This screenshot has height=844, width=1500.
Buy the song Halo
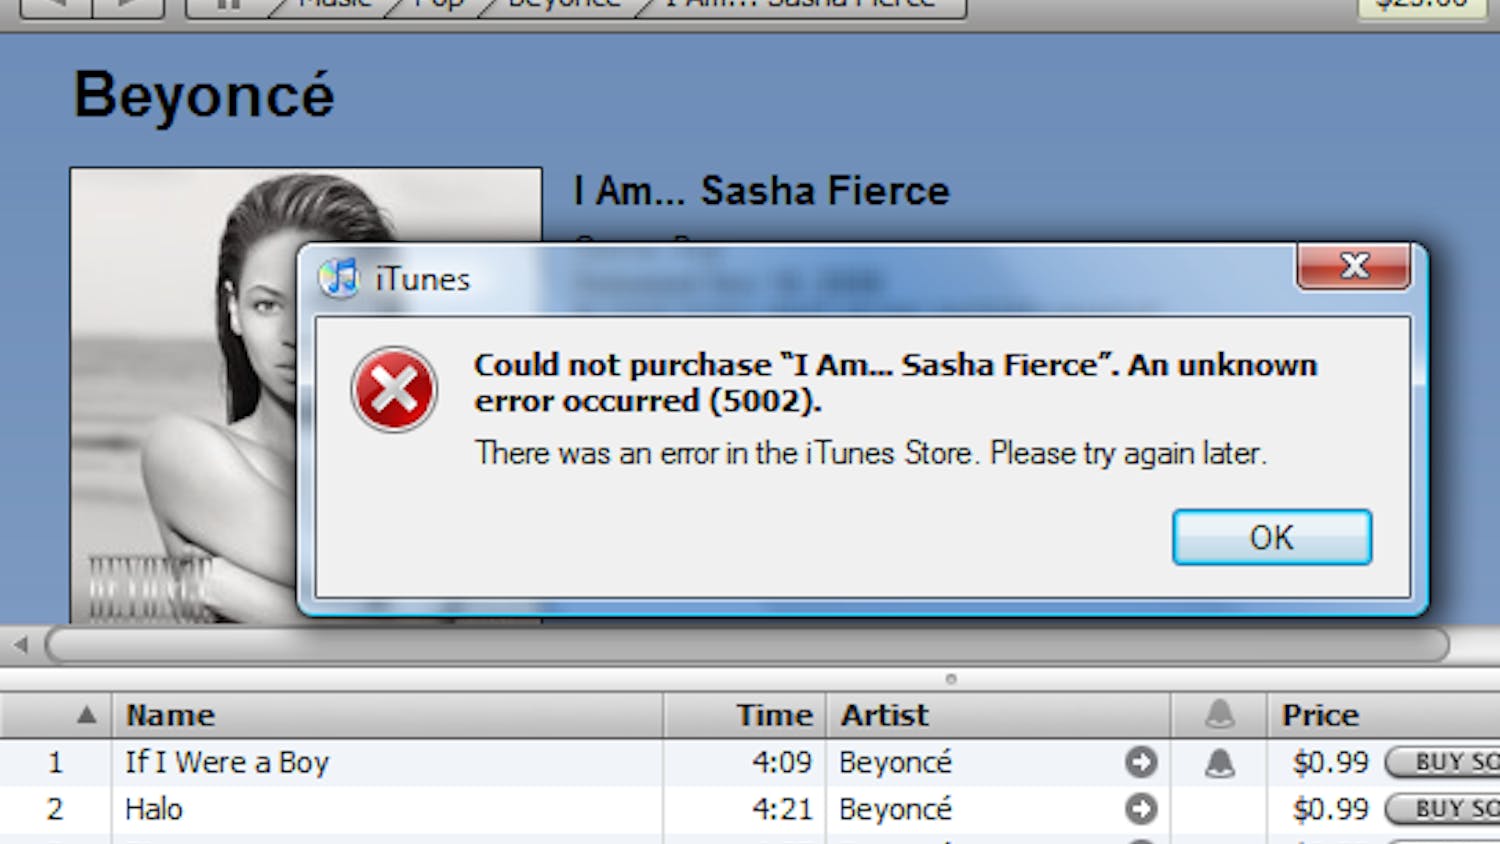tap(1445, 808)
